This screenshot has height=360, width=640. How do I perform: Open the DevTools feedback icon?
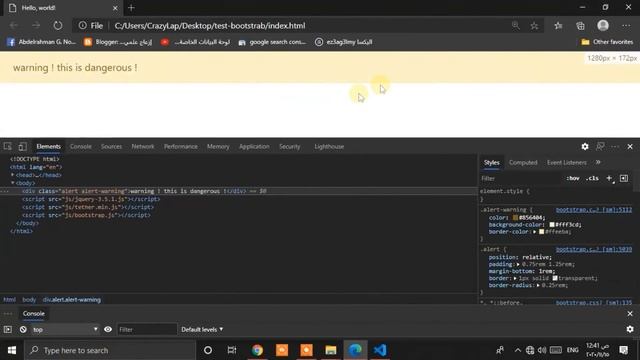[600, 146]
